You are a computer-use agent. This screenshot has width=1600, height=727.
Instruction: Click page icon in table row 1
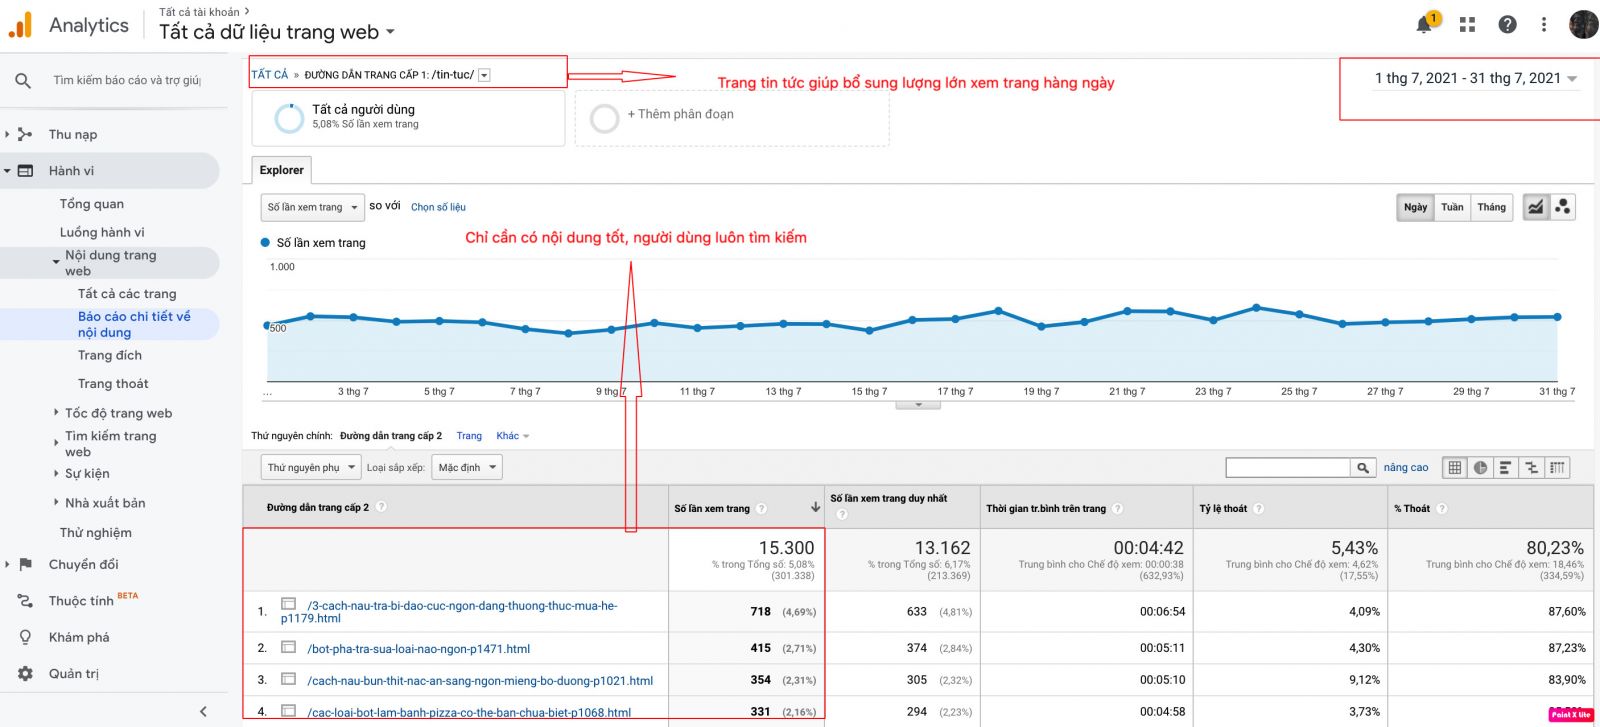(288, 604)
